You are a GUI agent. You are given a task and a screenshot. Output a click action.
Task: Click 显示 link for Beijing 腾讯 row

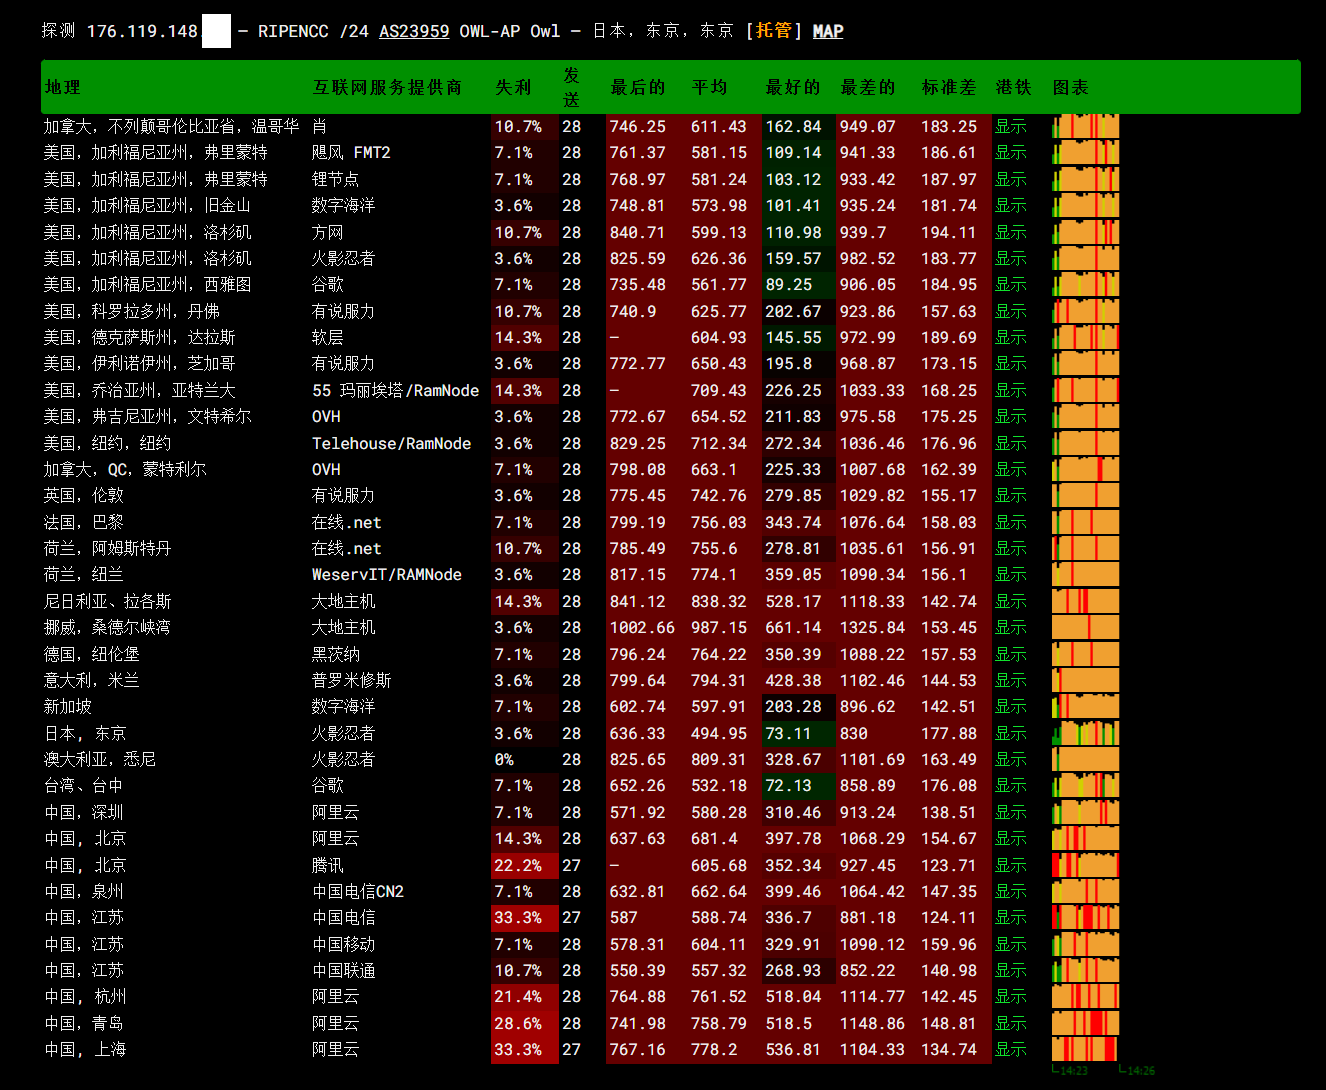click(x=1010, y=865)
